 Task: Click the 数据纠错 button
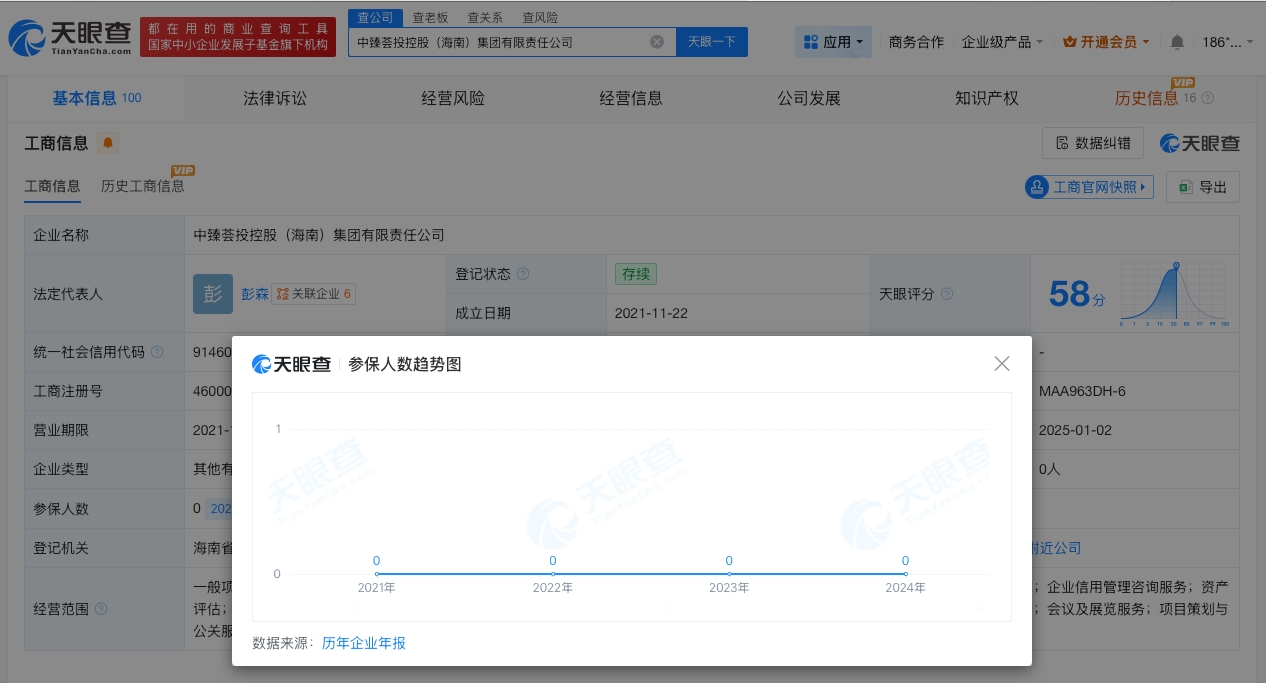(1092, 143)
